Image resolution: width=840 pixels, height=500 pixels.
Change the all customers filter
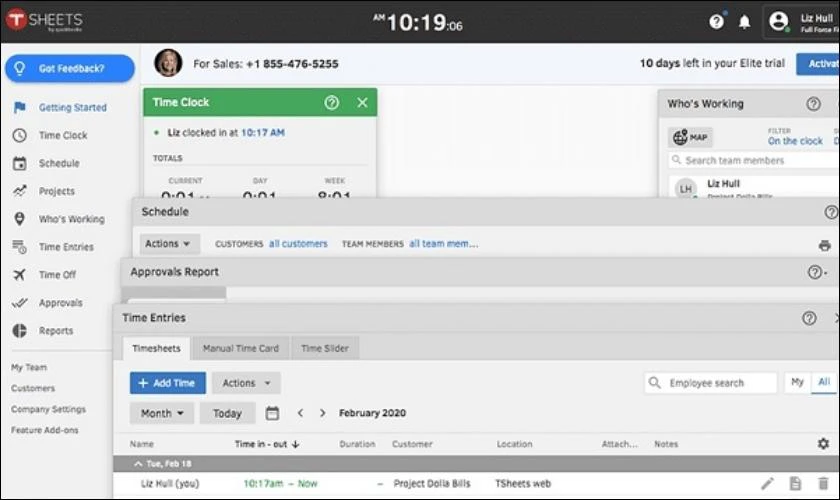pos(298,244)
